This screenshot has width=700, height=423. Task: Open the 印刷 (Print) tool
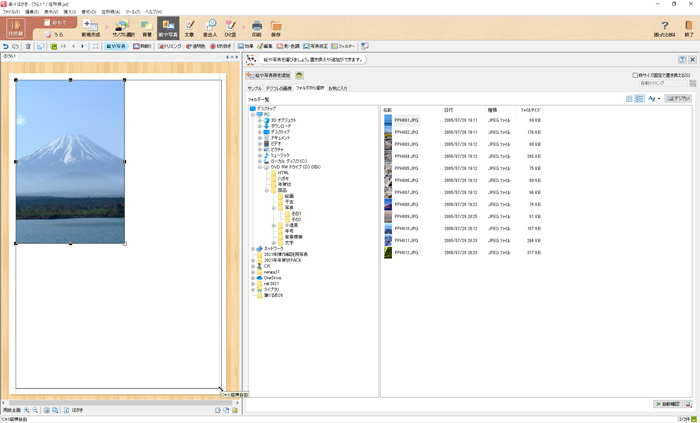[x=256, y=27]
